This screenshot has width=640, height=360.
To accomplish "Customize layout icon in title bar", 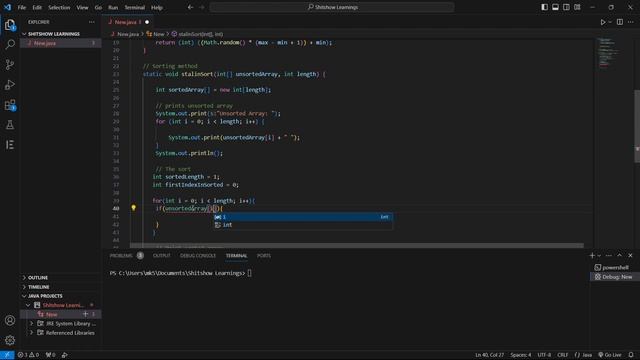I will pyautogui.click(x=577, y=7).
